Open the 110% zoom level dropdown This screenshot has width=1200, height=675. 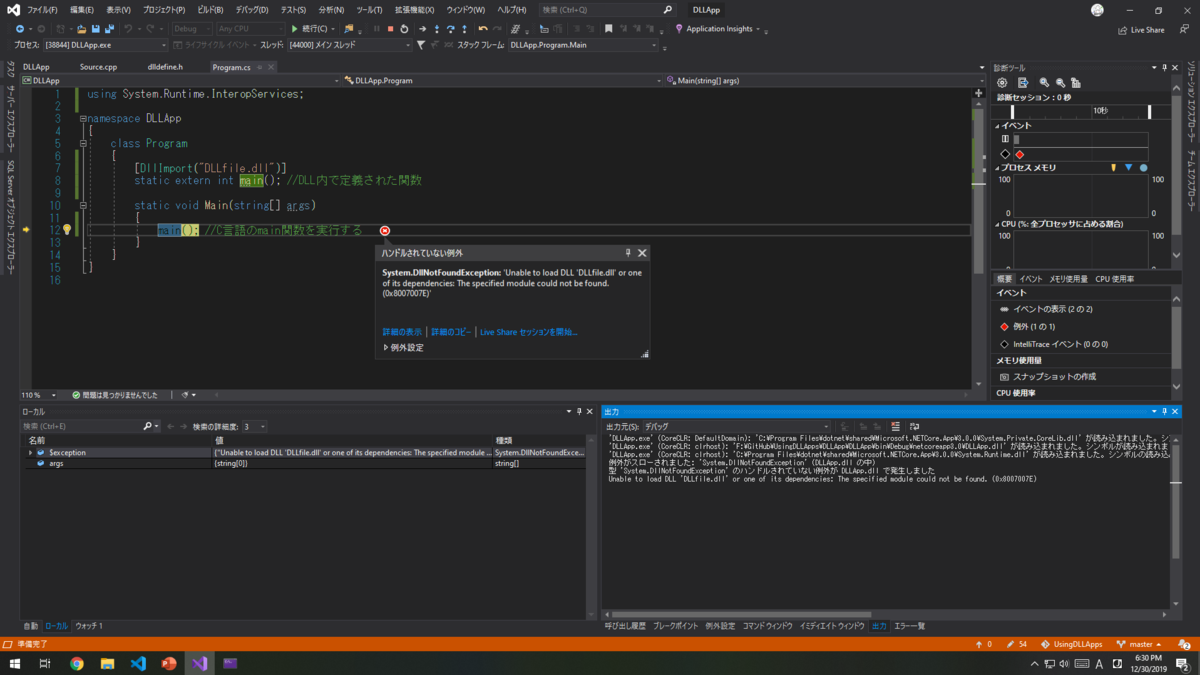point(38,395)
